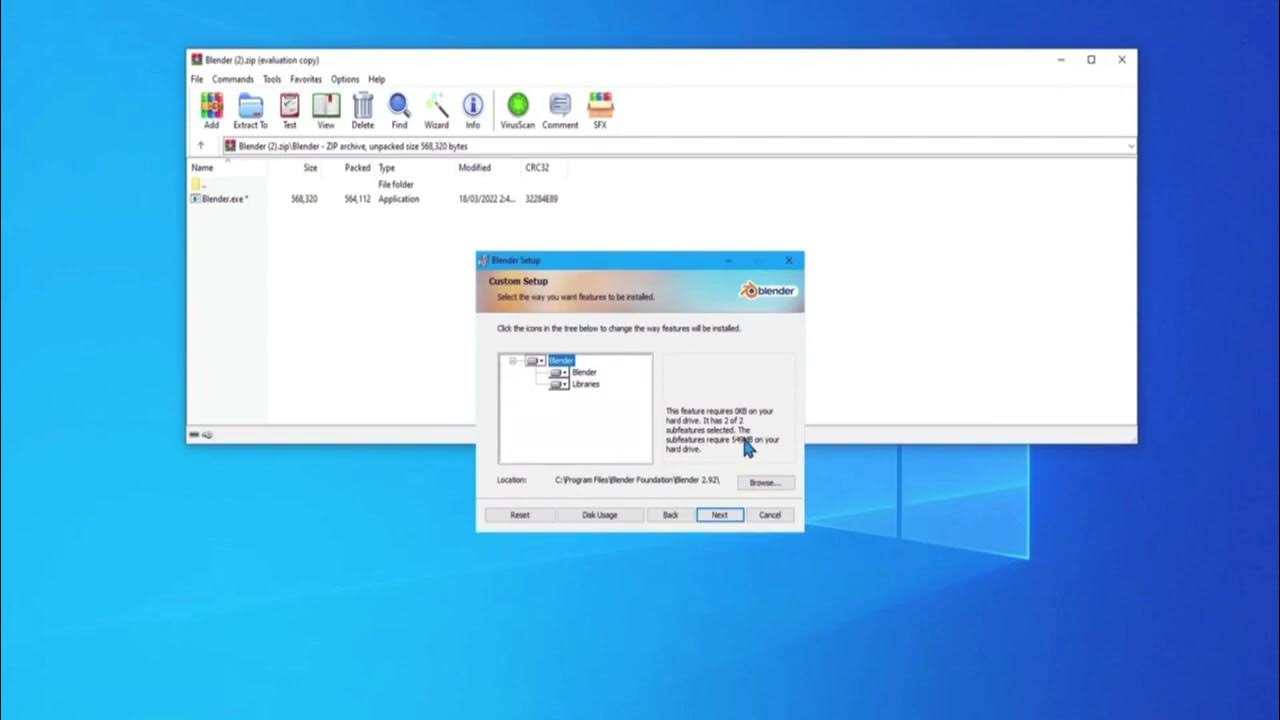The height and width of the screenshot is (720, 1280).
Task: Click the Application type cell
Action: click(x=399, y=199)
